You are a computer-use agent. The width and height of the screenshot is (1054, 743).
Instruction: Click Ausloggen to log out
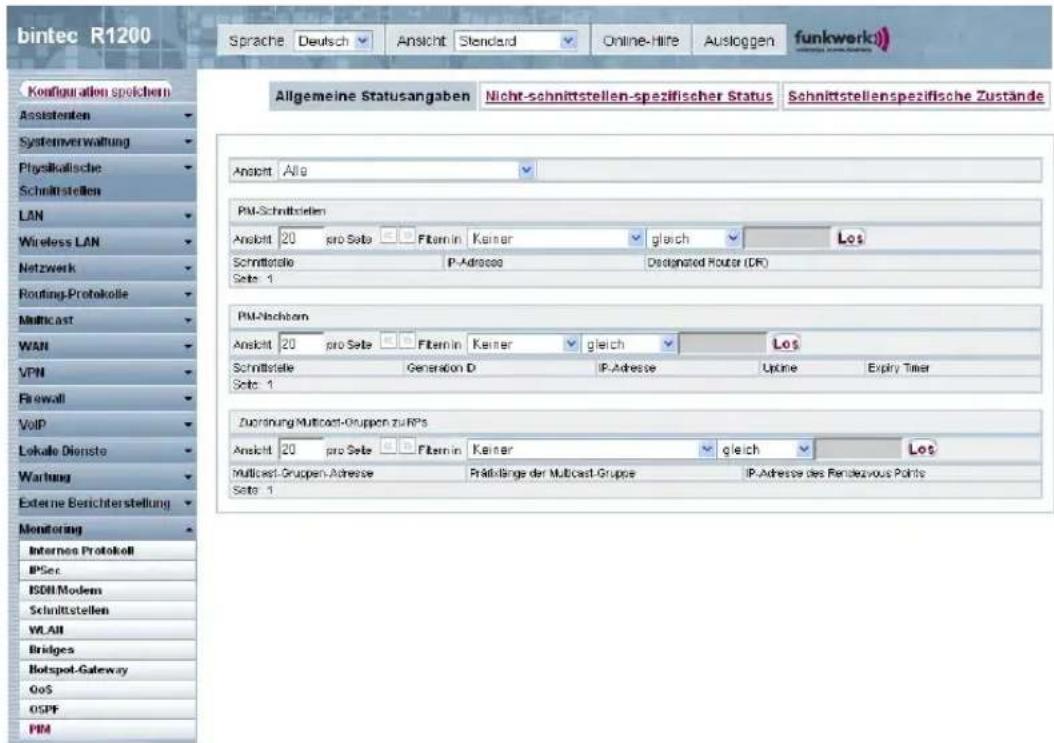pyautogui.click(x=738, y=41)
